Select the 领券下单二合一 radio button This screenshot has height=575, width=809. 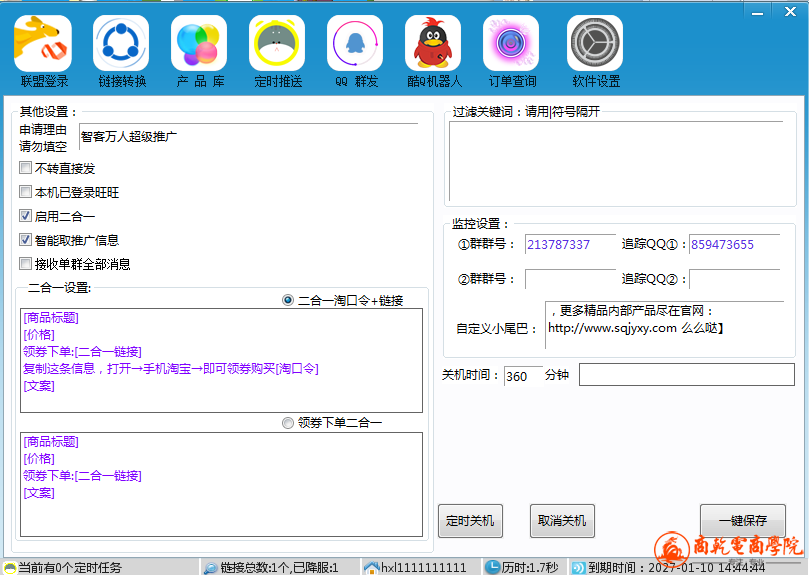coord(288,423)
